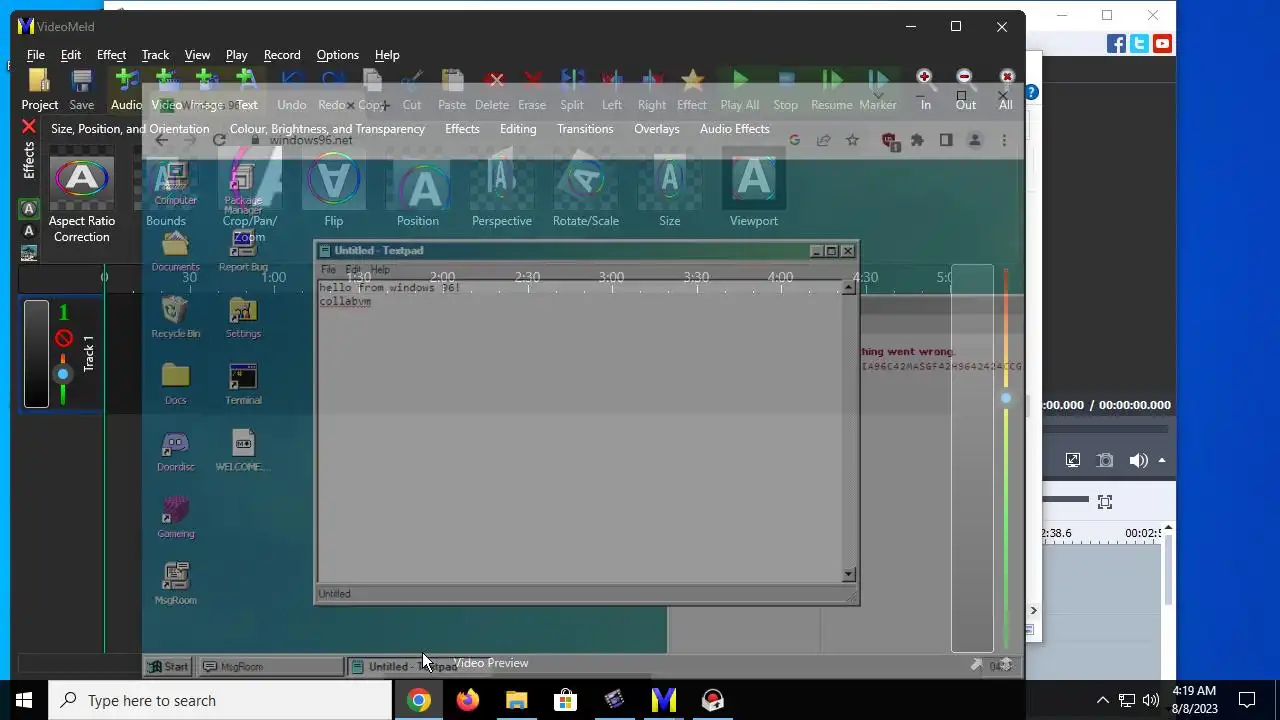Adjust the master volume slider knob
This screenshot has height=720, width=1280.
tap(1006, 398)
